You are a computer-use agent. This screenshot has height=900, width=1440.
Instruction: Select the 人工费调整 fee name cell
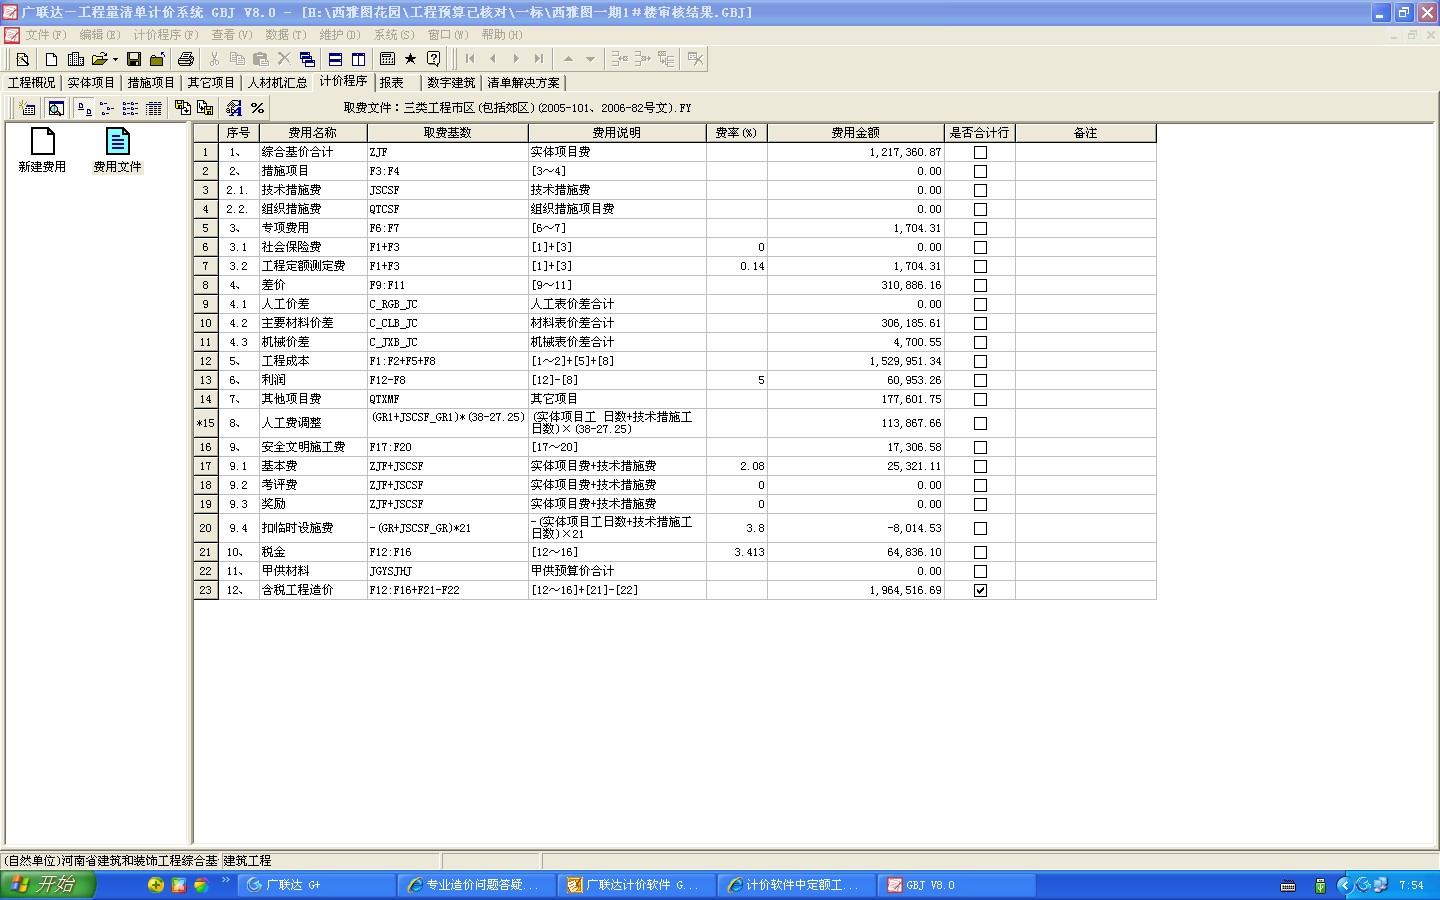tap(313, 423)
